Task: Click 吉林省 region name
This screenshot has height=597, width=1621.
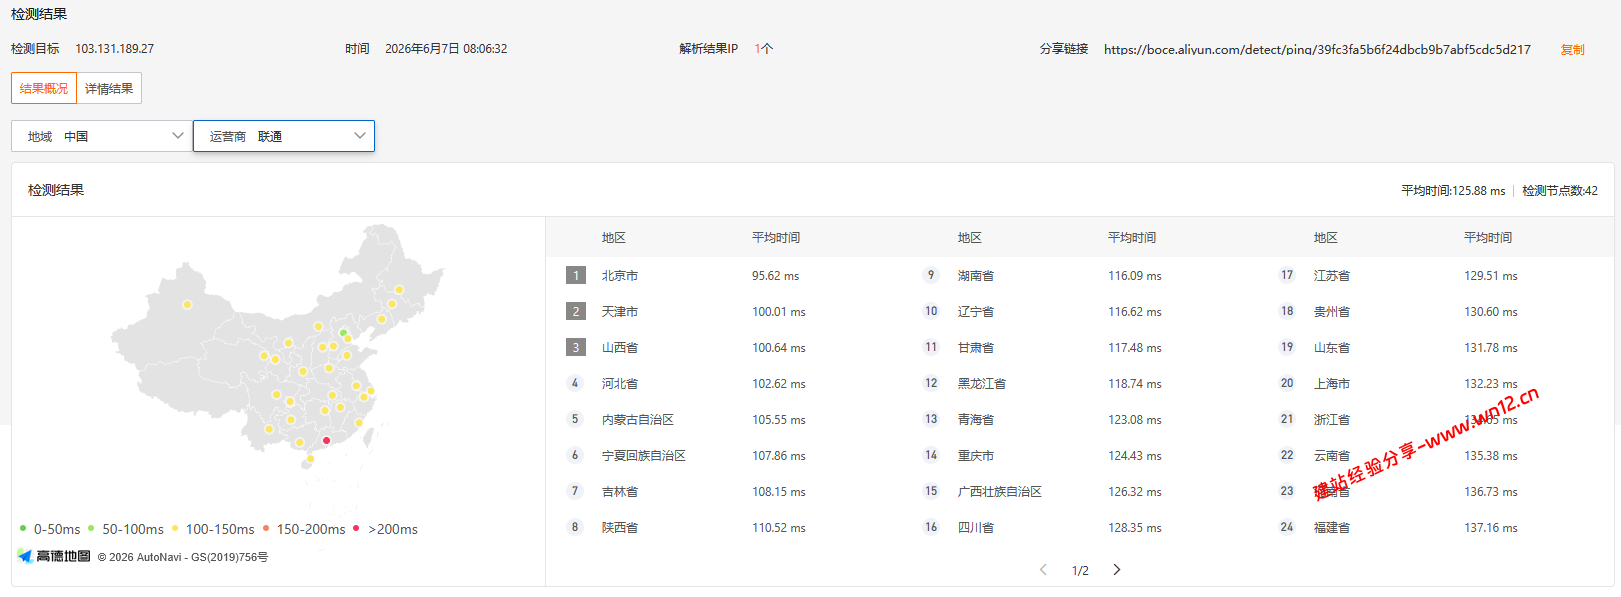Action: click(620, 492)
